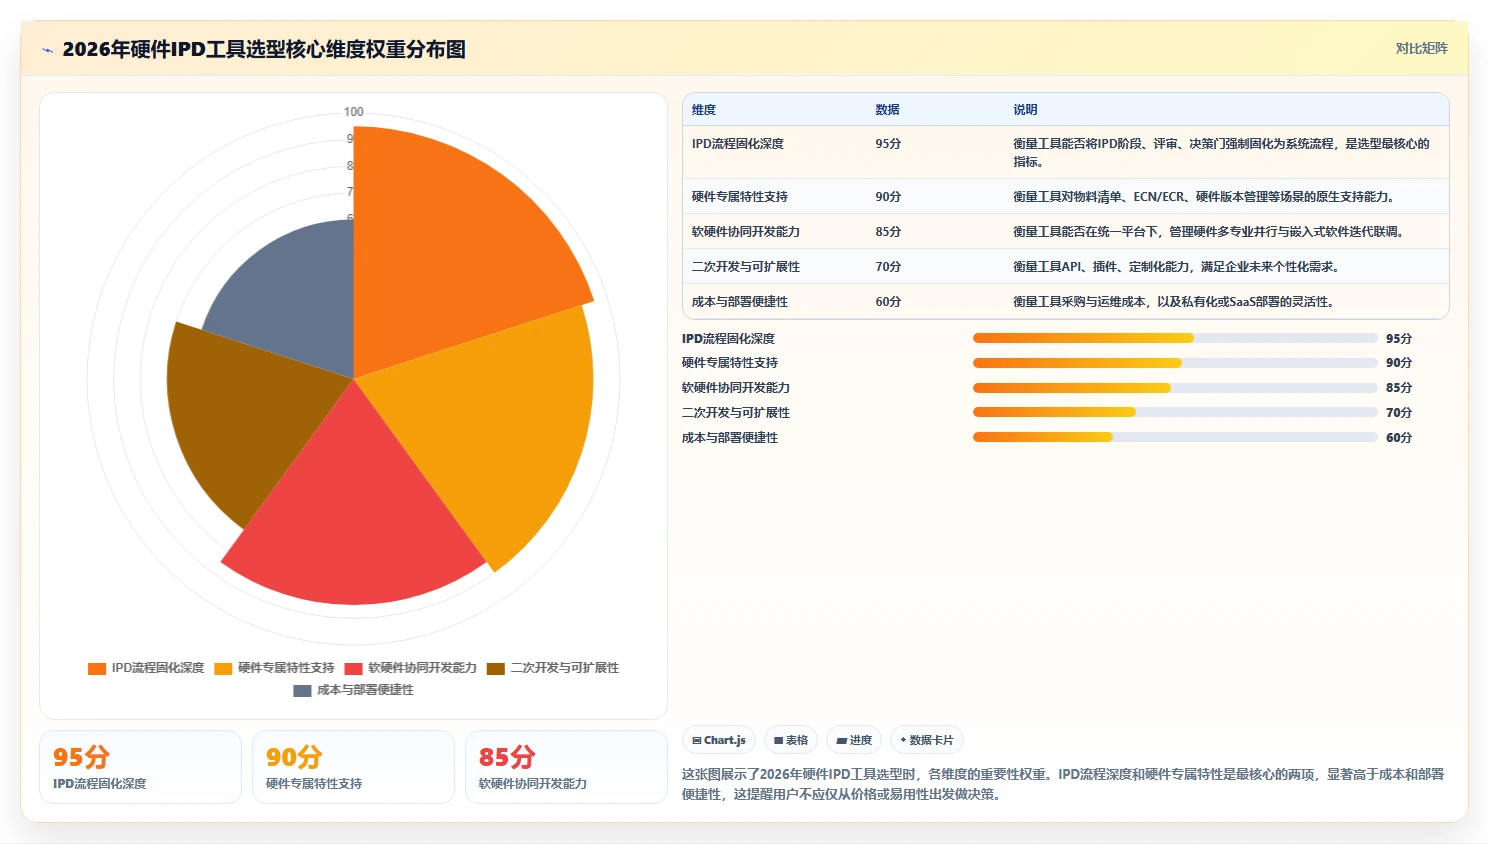The height and width of the screenshot is (844, 1489).
Task: Select table cell 成本与部署便捷性
Action: [x=740, y=302]
